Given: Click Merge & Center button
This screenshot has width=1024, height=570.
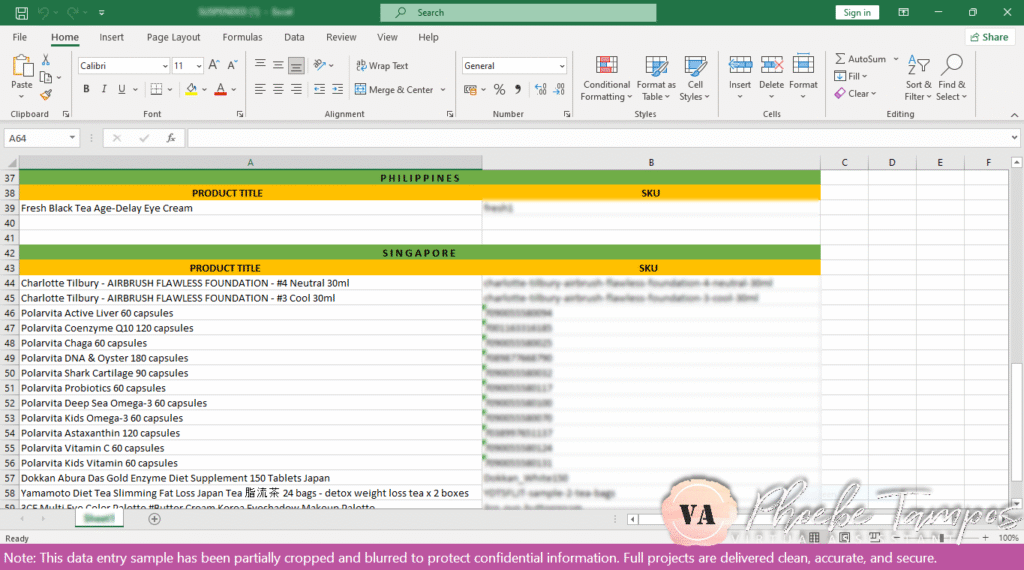Looking at the screenshot, I should 394,89.
